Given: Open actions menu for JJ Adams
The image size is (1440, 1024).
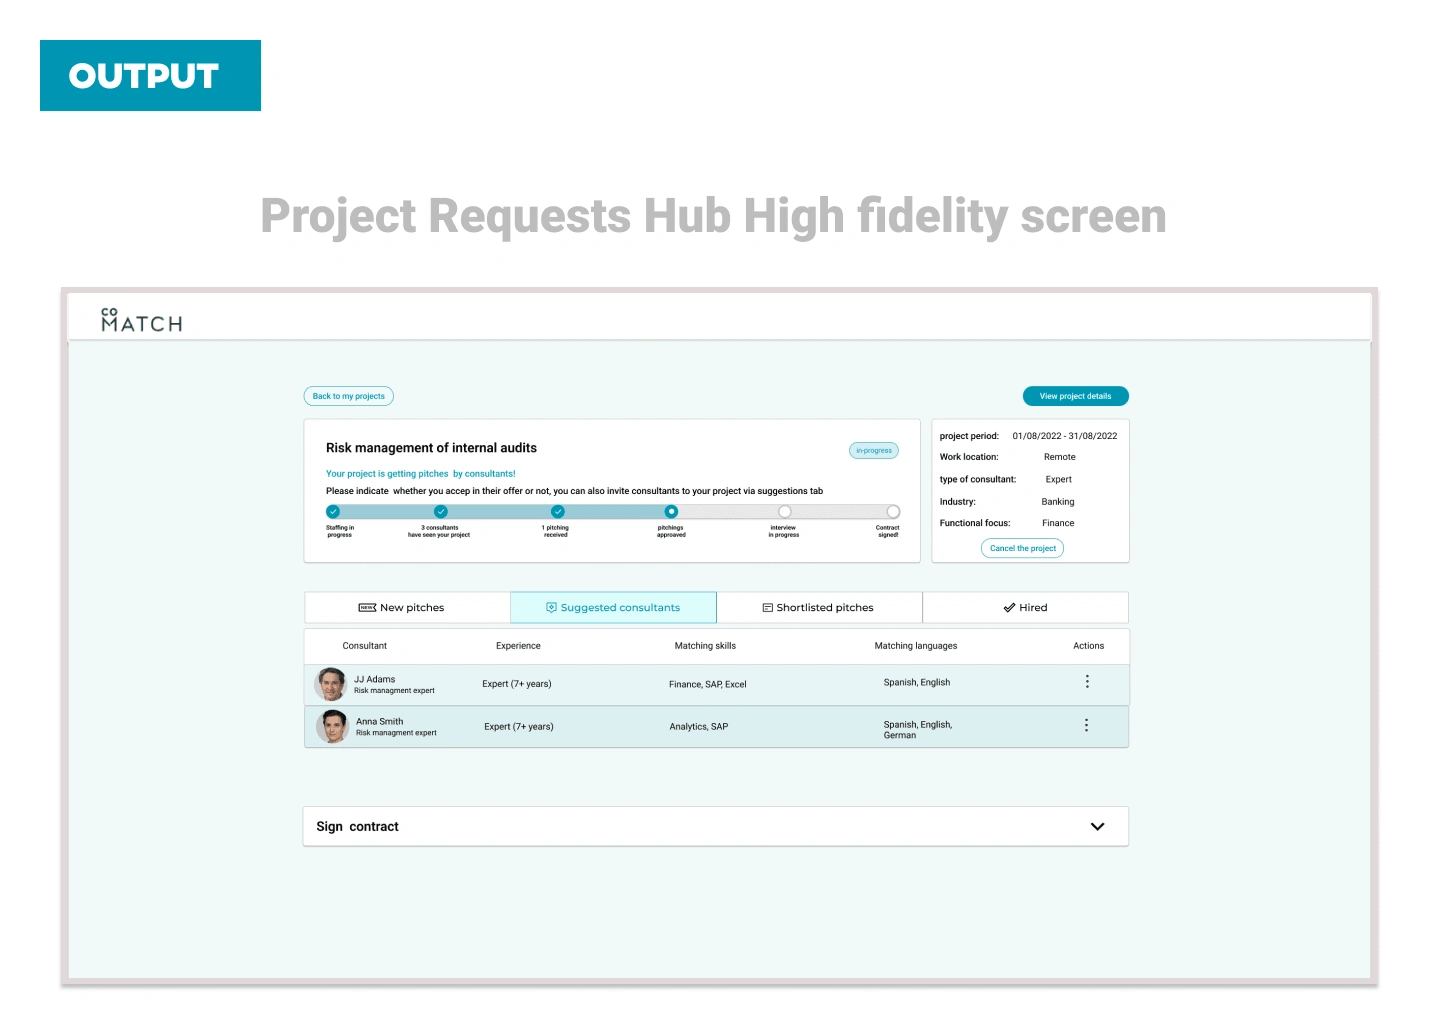Looking at the screenshot, I should tap(1087, 682).
